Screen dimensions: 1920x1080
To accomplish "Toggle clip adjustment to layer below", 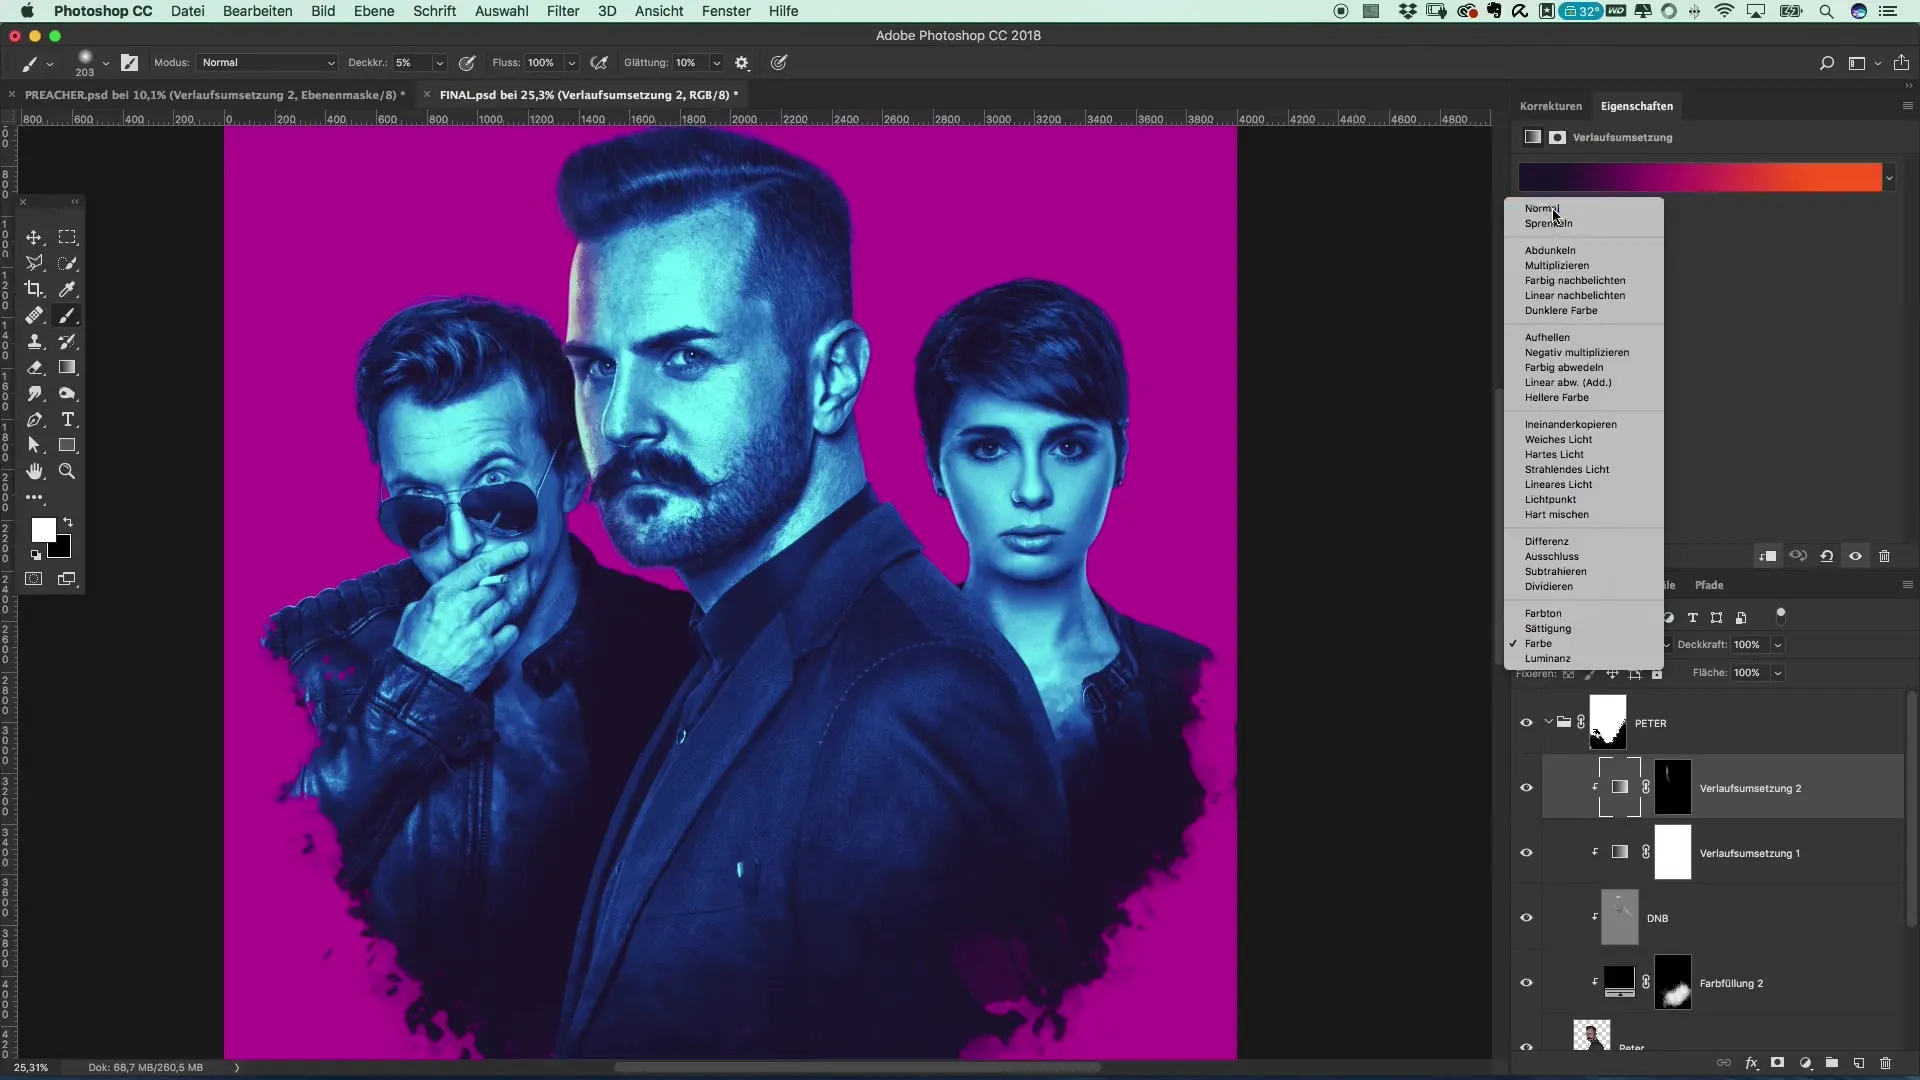I will click(1768, 556).
